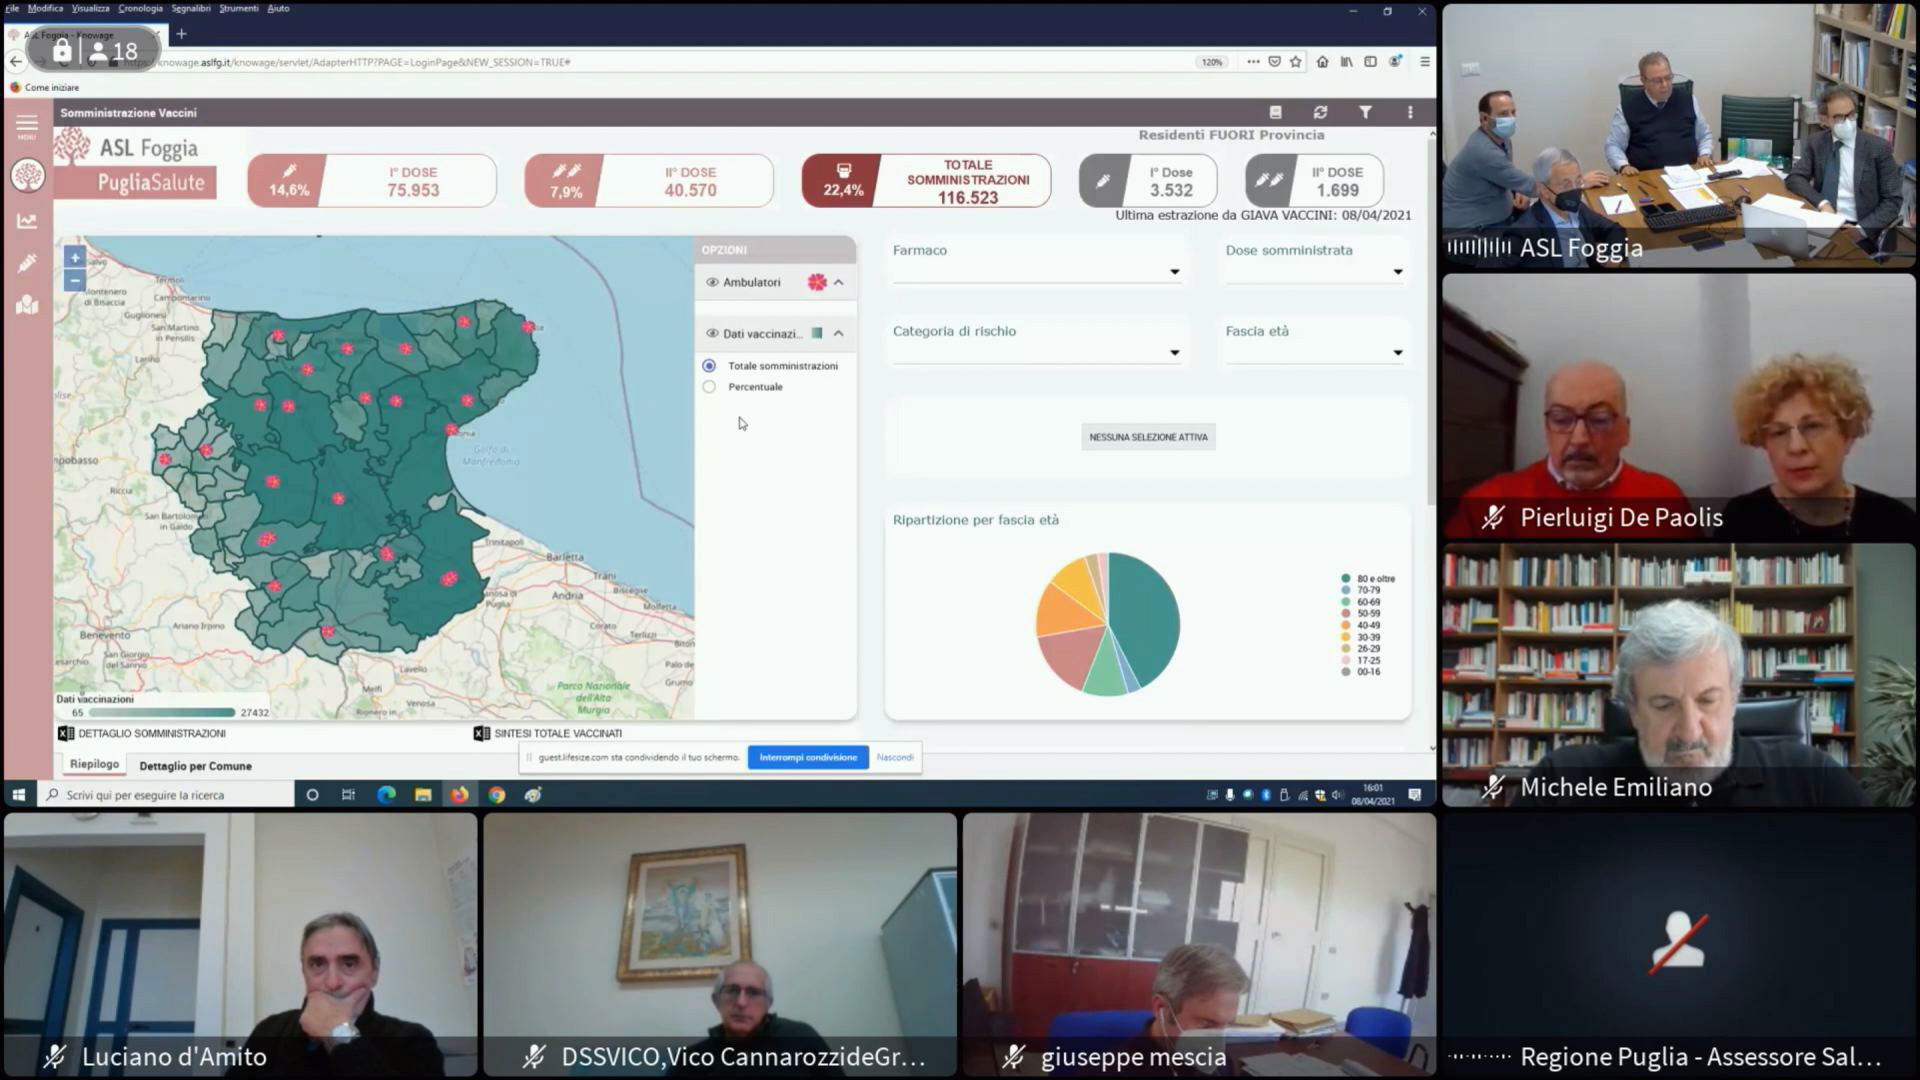This screenshot has width=1920, height=1080.
Task: Open the map icon in the left sidebar
Action: pyautogui.click(x=27, y=306)
